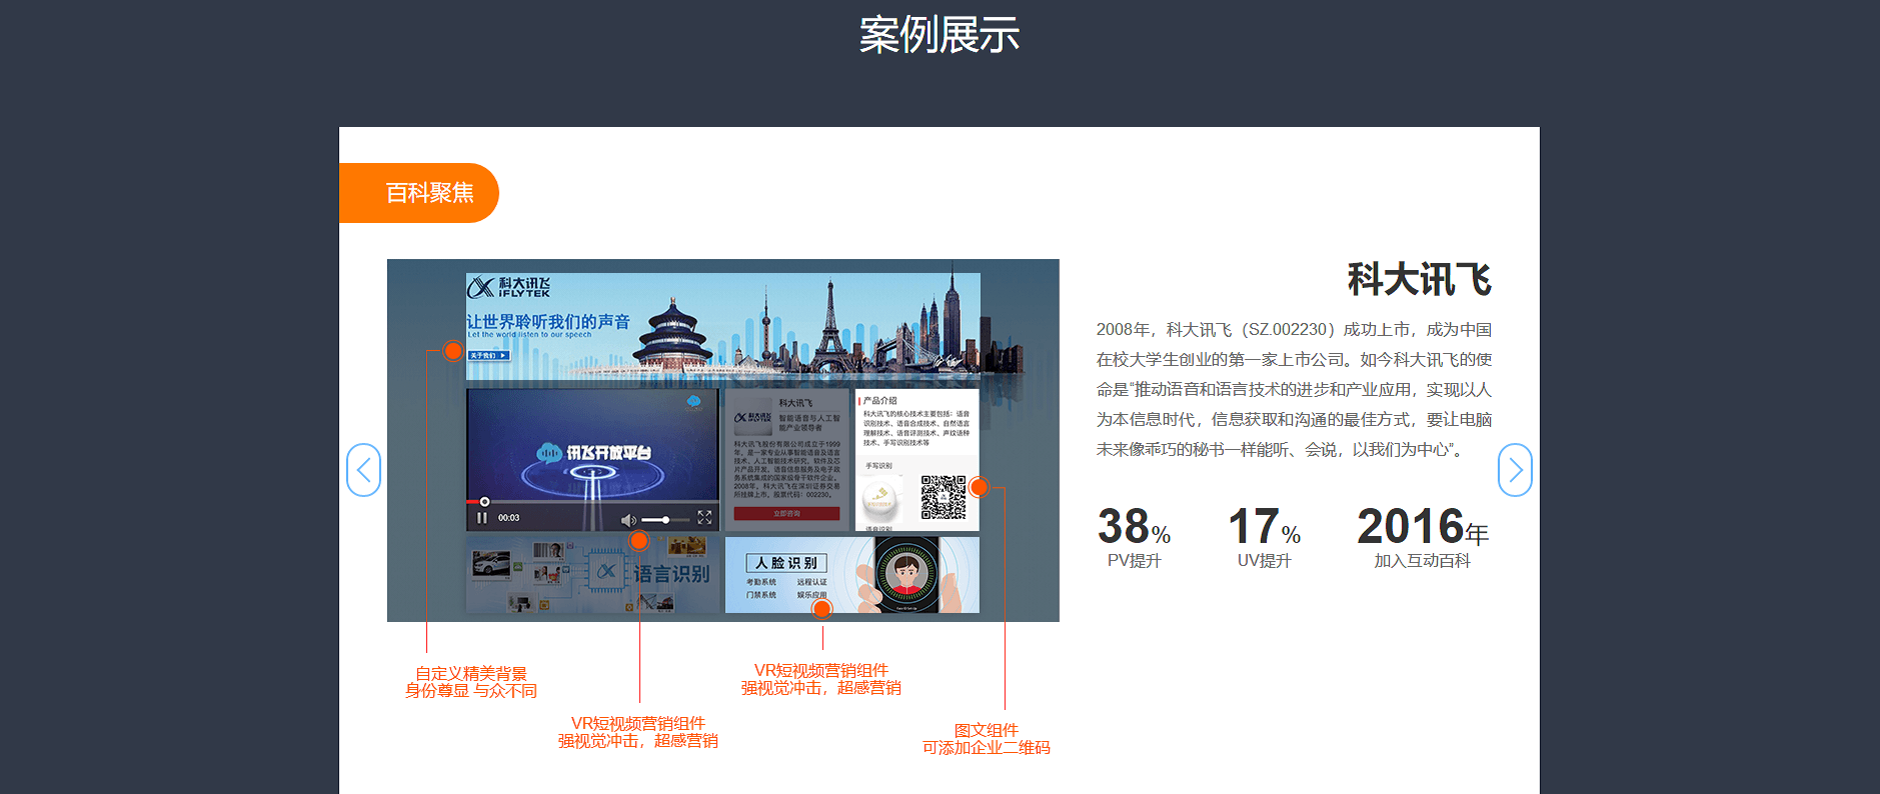Viewport: 1880px width, 794px height.
Task: Mute the video with the speaker icon
Action: pos(628,520)
